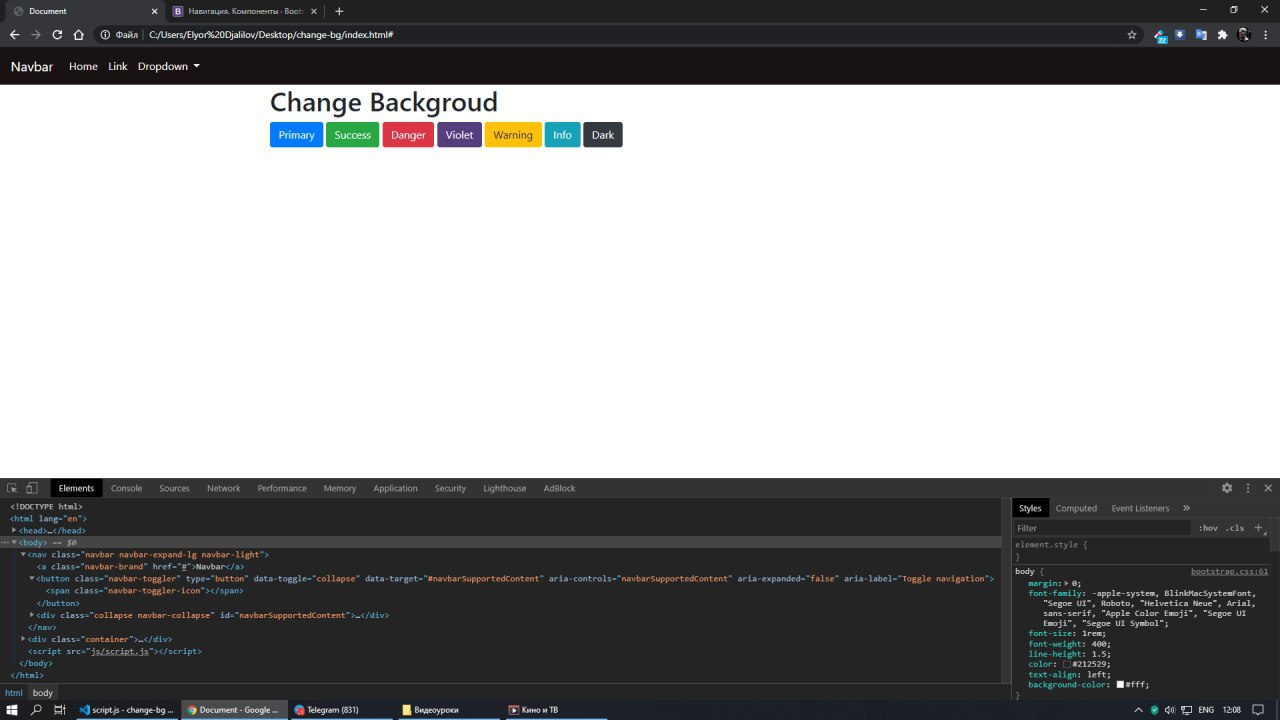Click the Violet button
The width and height of the screenshot is (1280, 720).
coord(459,135)
